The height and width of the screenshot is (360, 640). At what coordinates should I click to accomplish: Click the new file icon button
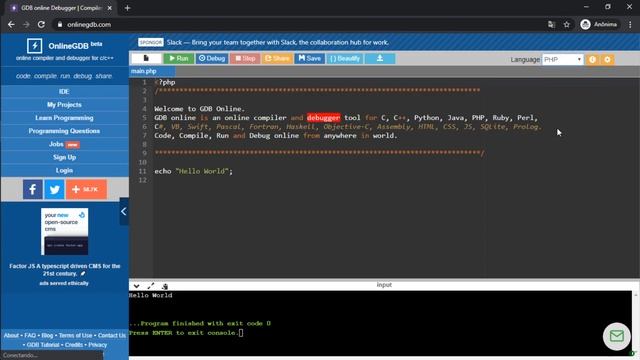(146, 58)
